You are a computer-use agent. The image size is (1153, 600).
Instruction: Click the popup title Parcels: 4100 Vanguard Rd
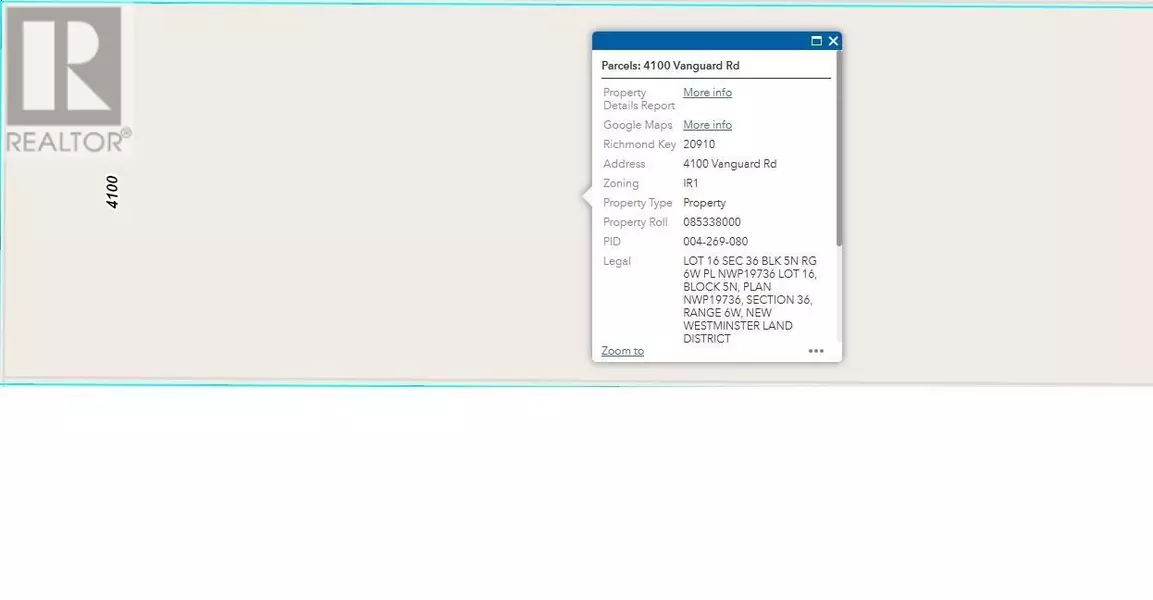[x=670, y=66]
